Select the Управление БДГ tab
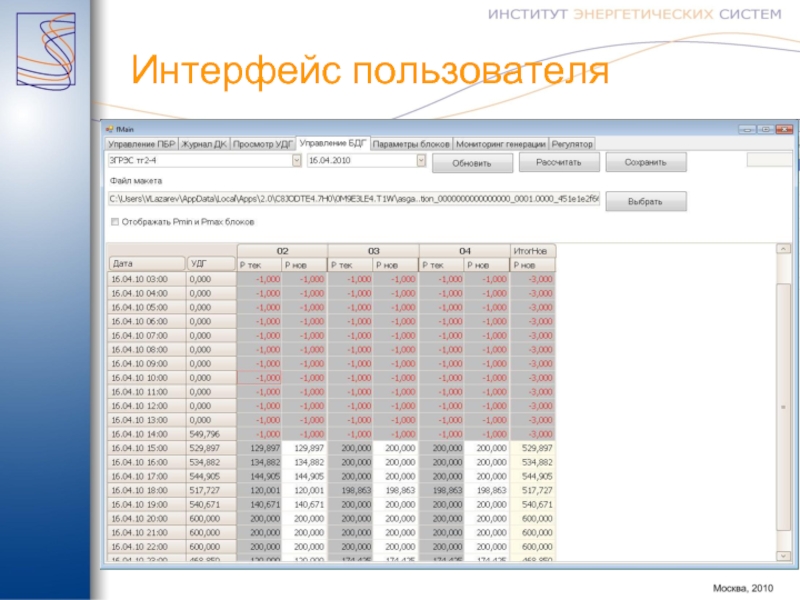The width and height of the screenshot is (800, 600). (333, 143)
